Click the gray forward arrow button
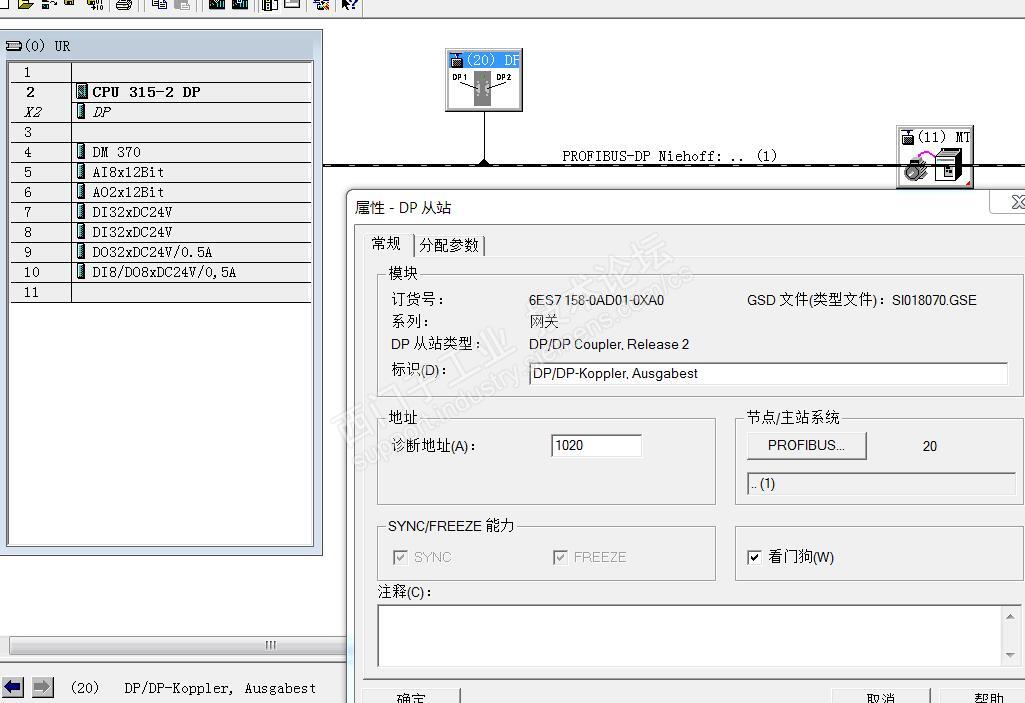The width and height of the screenshot is (1025, 703). click(x=43, y=687)
